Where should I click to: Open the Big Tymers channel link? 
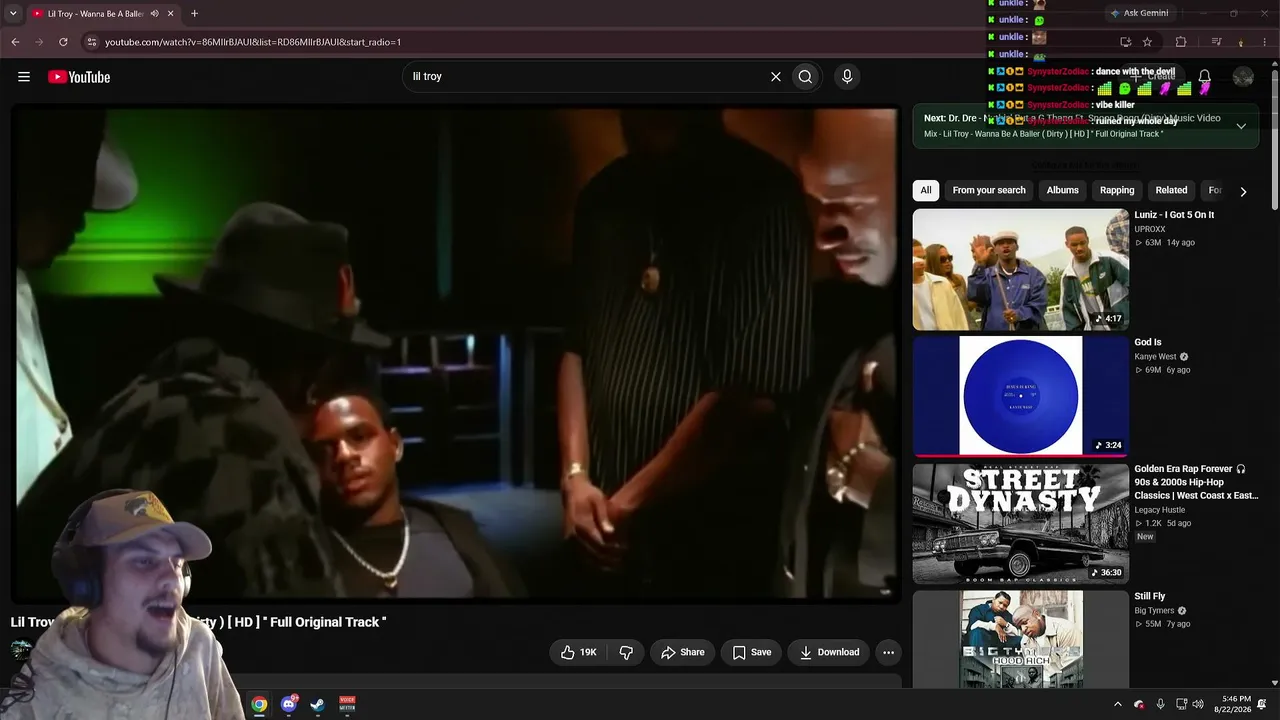[x=1154, y=610]
